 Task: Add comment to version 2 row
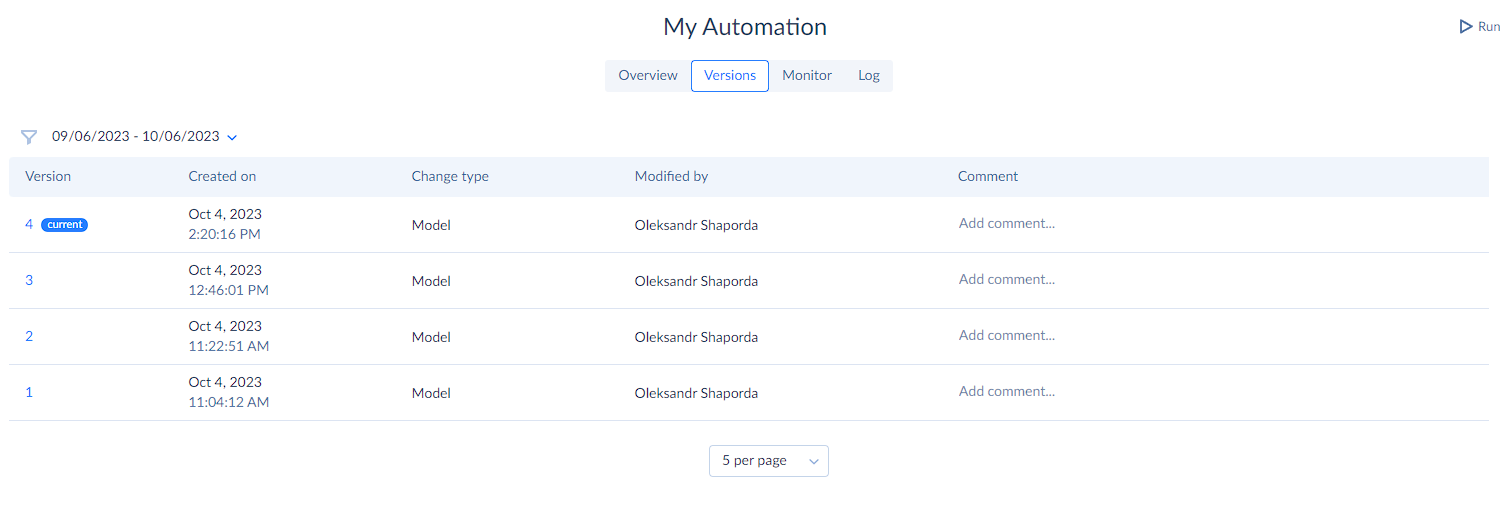point(1007,336)
